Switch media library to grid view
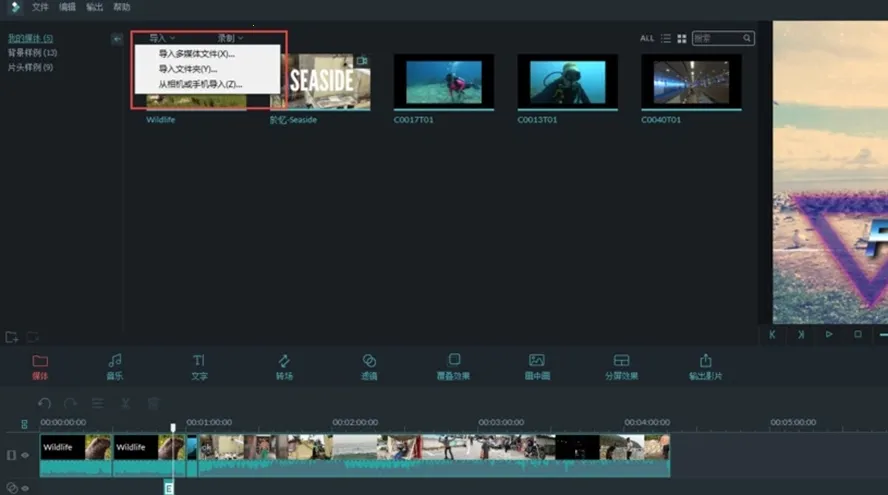This screenshot has height=495, width=888. pyautogui.click(x=682, y=38)
